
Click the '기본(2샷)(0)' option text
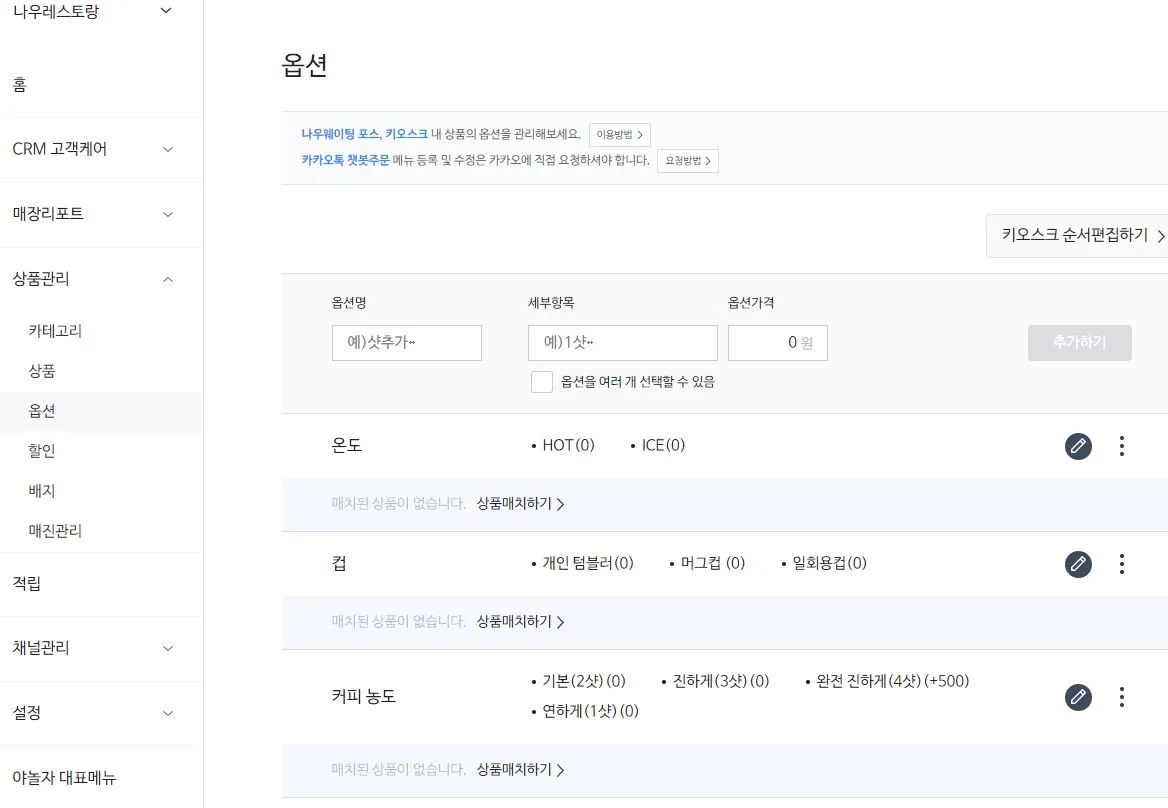(584, 681)
